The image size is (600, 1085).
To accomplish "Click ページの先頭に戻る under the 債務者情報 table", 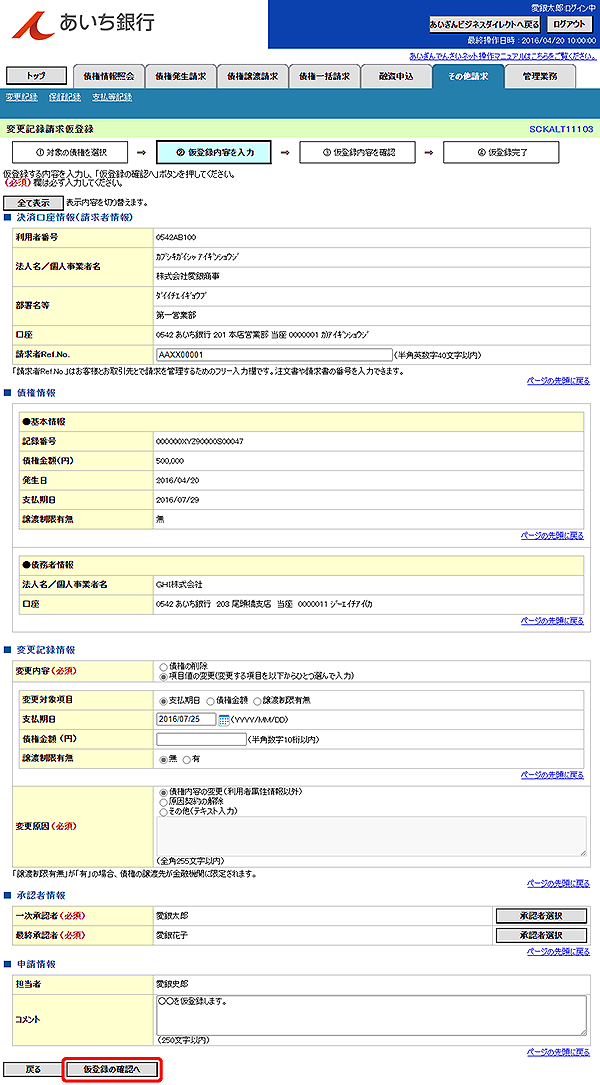I will 552,621.
